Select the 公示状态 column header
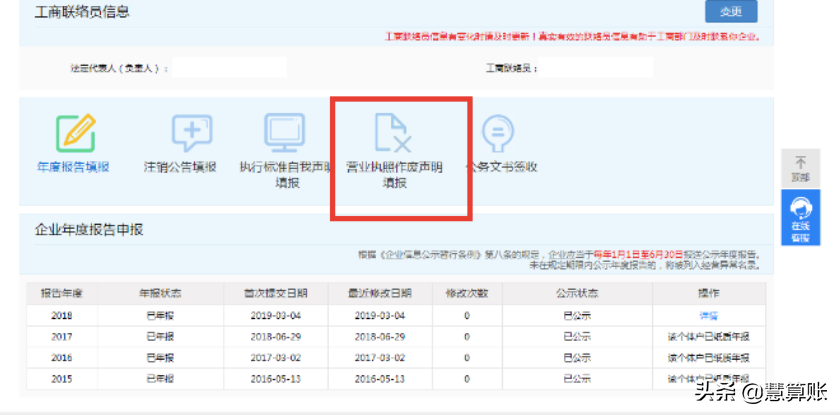840x415 pixels. [x=578, y=293]
